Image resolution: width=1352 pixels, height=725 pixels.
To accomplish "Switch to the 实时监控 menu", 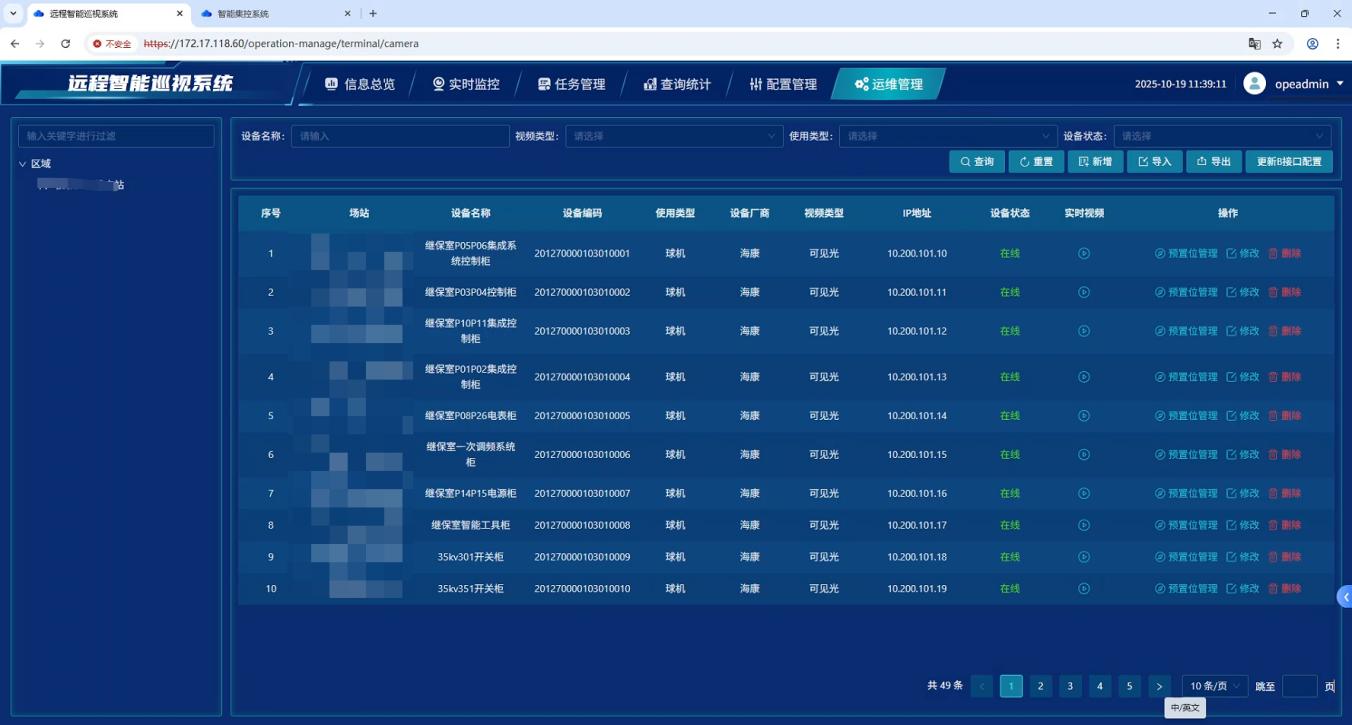I will point(466,84).
